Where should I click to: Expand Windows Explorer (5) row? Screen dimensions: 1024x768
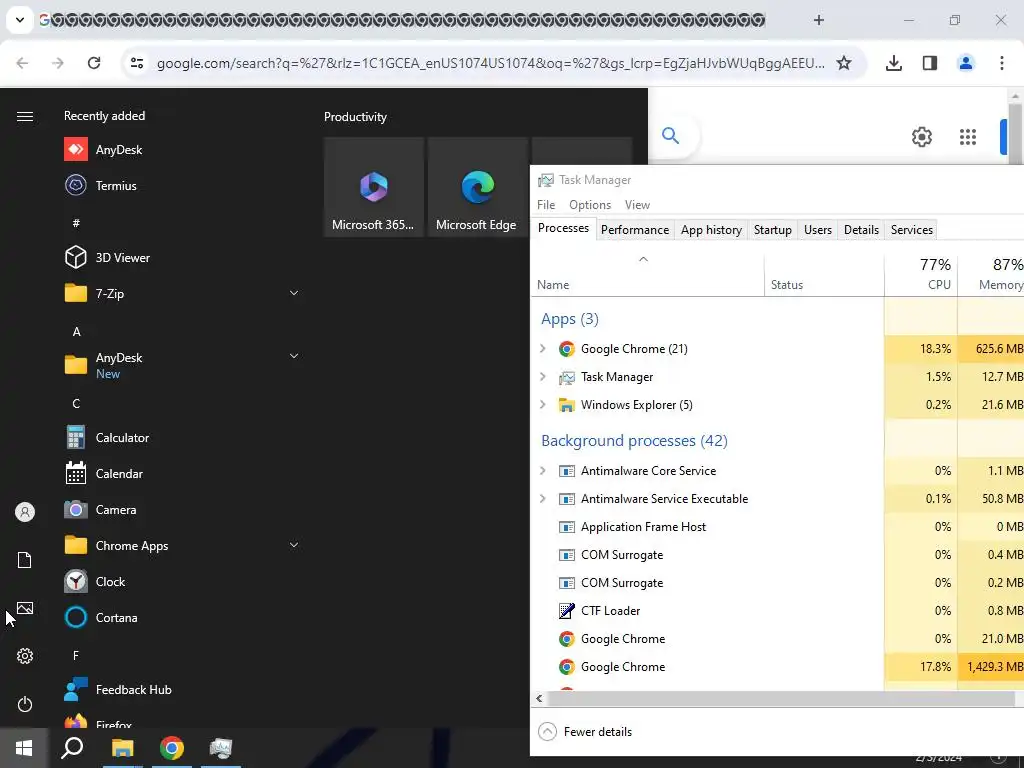pos(542,405)
